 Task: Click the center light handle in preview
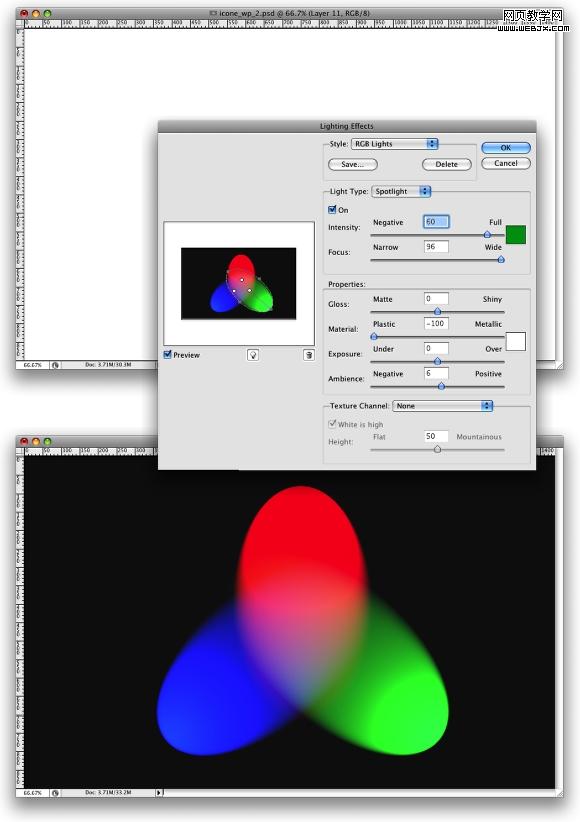point(242,280)
